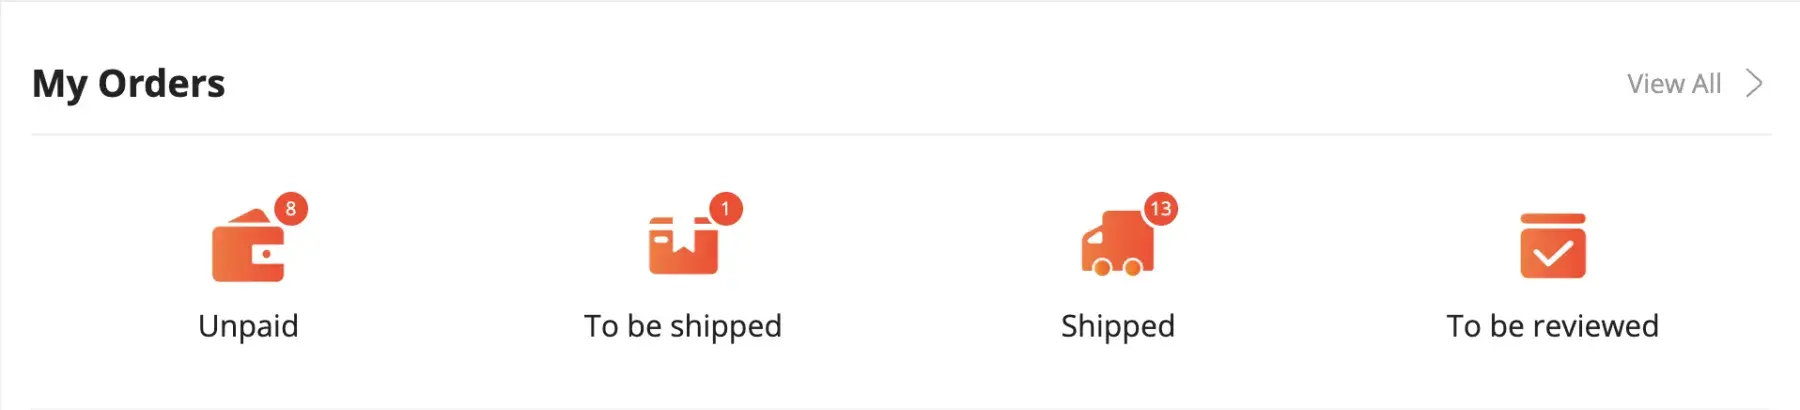The image size is (1800, 410).
Task: Open the Unpaid orders wallet icon
Action: pyautogui.click(x=246, y=250)
